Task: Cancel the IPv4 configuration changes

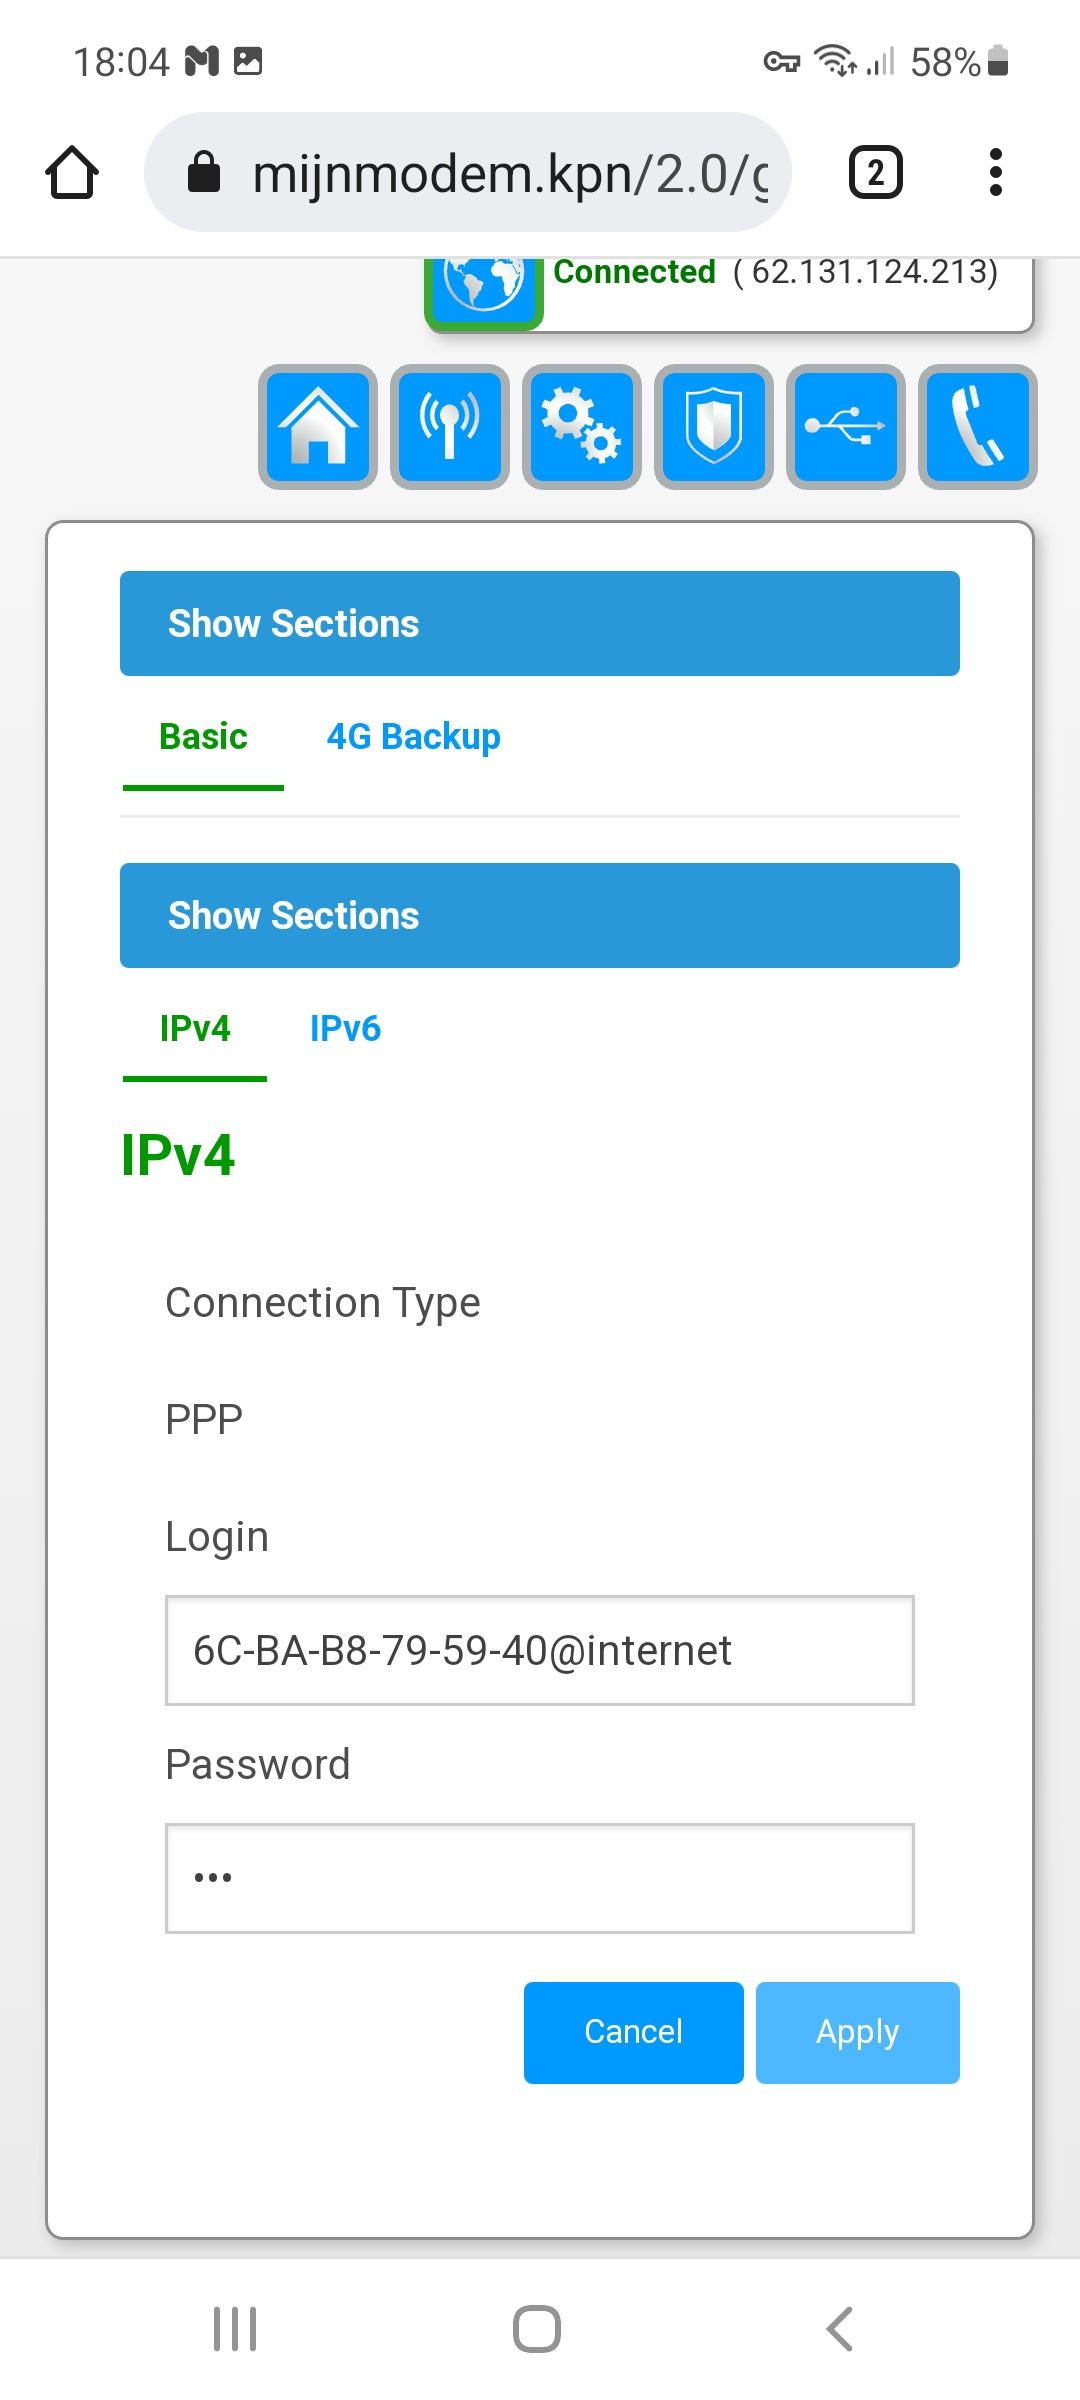Action: pos(632,2032)
